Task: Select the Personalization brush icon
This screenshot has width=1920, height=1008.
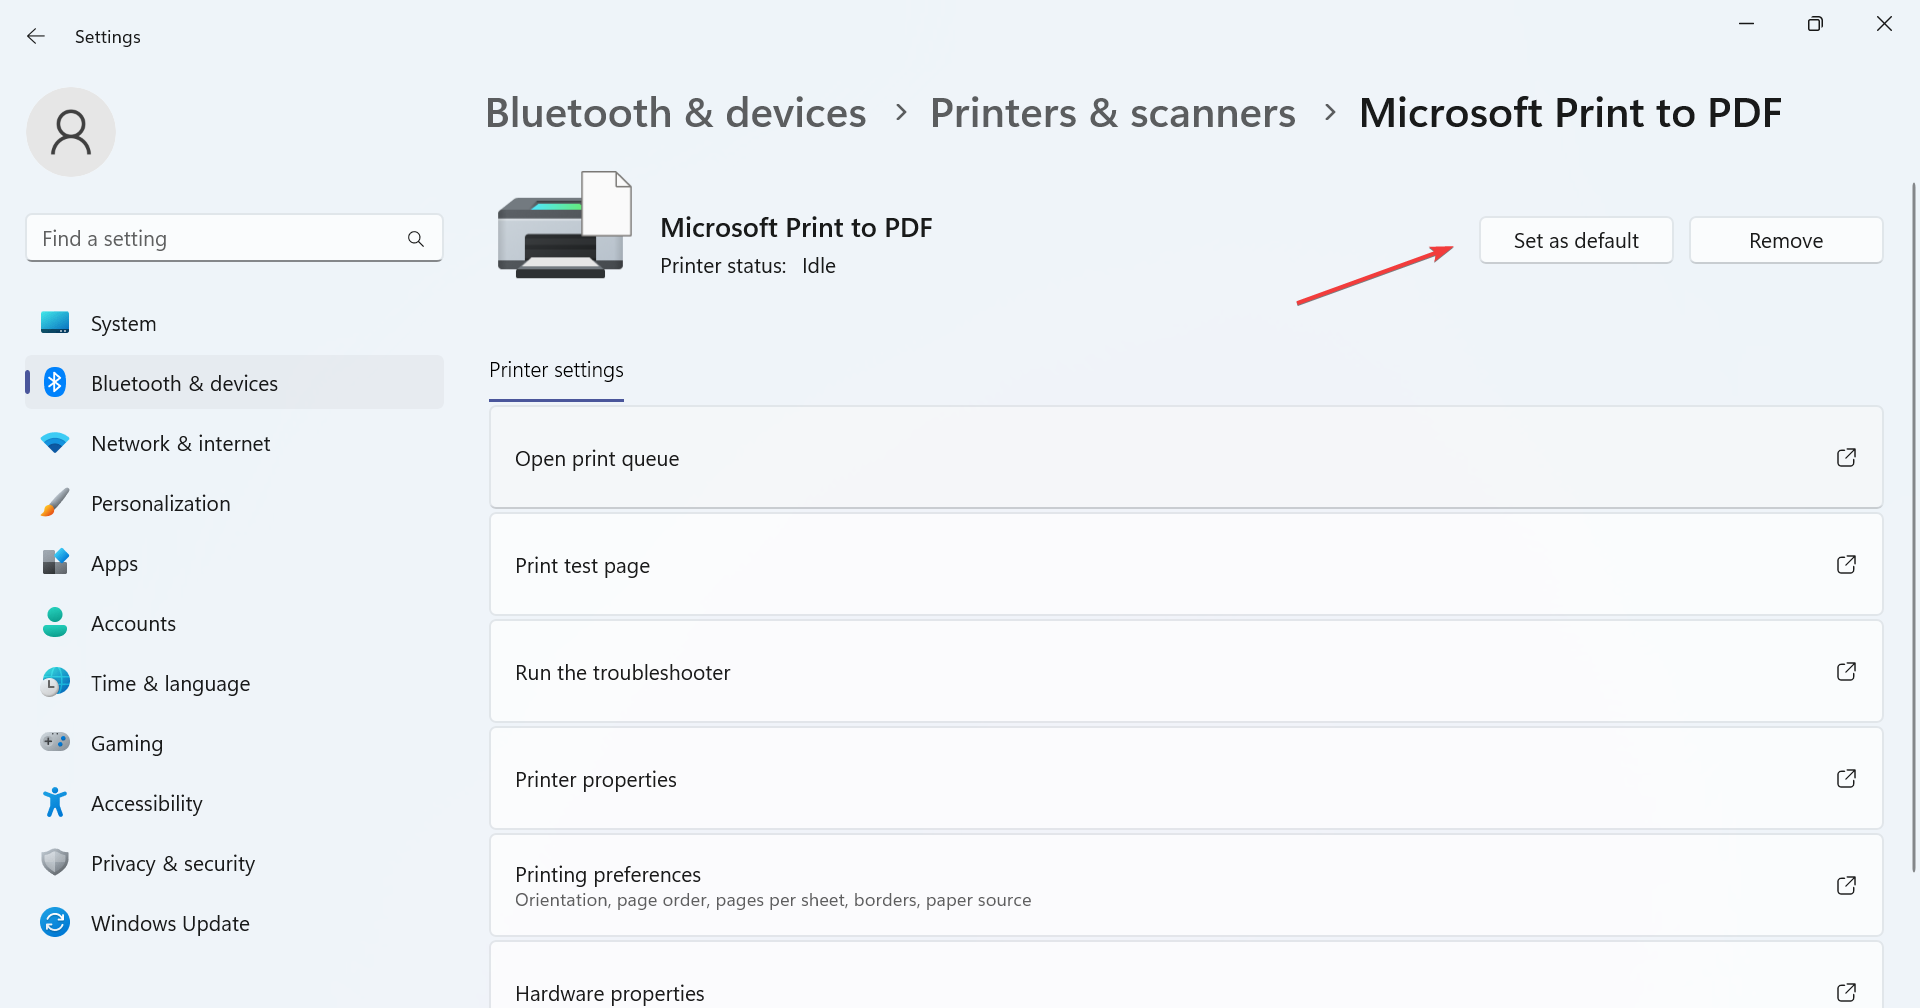Action: (x=55, y=502)
